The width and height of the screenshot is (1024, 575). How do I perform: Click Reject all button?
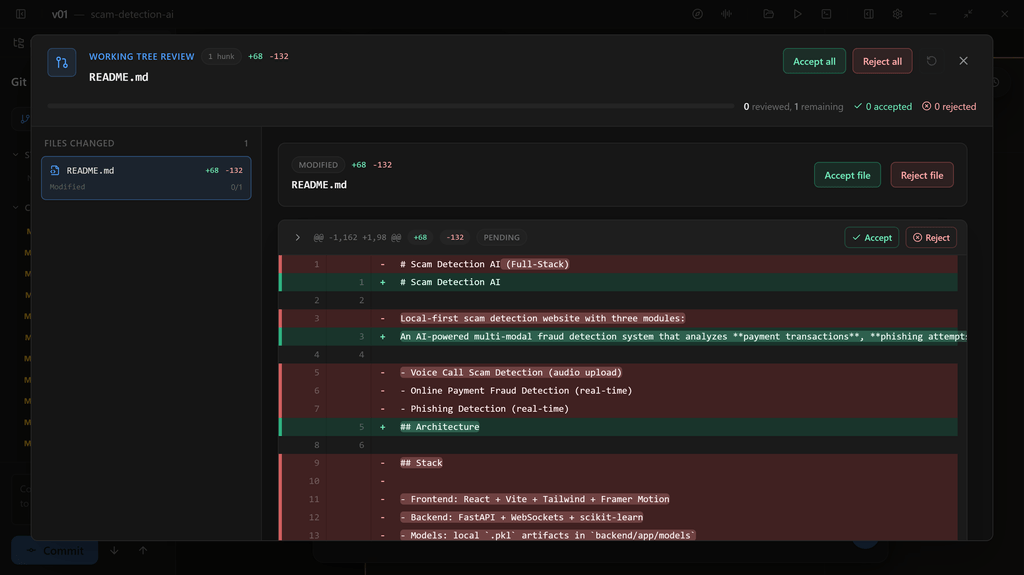pyautogui.click(x=882, y=61)
